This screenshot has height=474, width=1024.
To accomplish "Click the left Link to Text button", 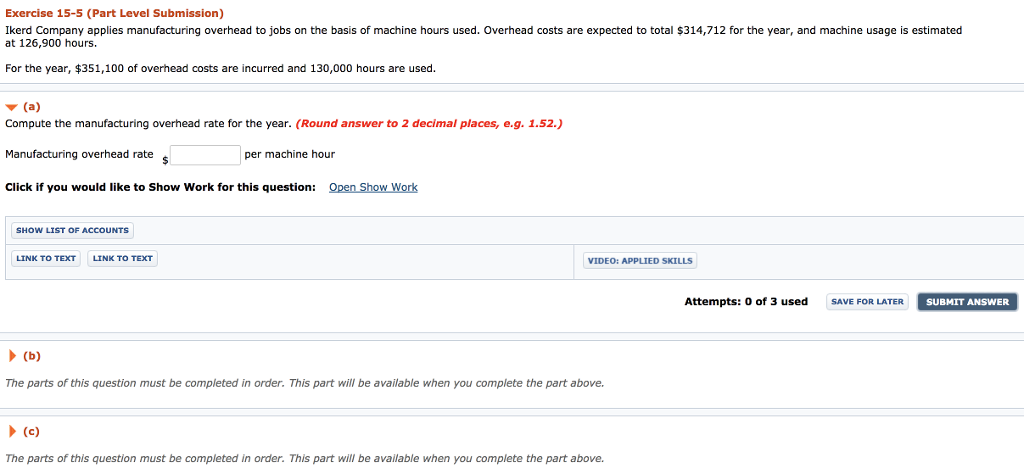I will pos(46,259).
